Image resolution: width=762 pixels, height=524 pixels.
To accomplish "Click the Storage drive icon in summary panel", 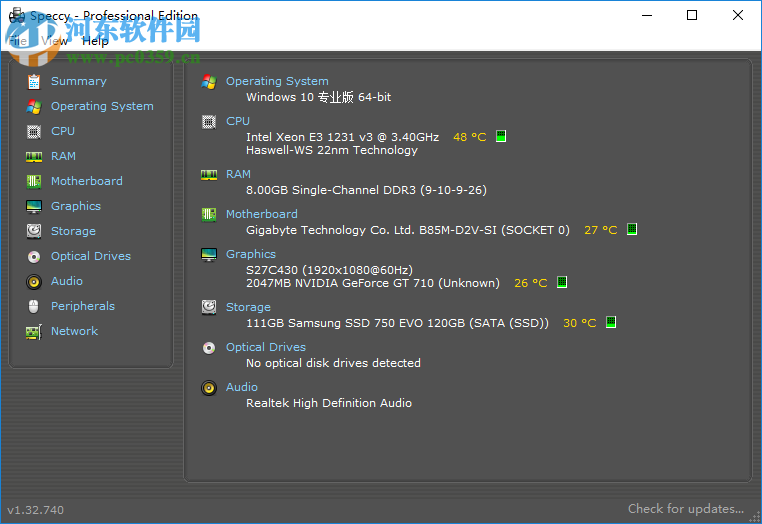I will (x=209, y=307).
